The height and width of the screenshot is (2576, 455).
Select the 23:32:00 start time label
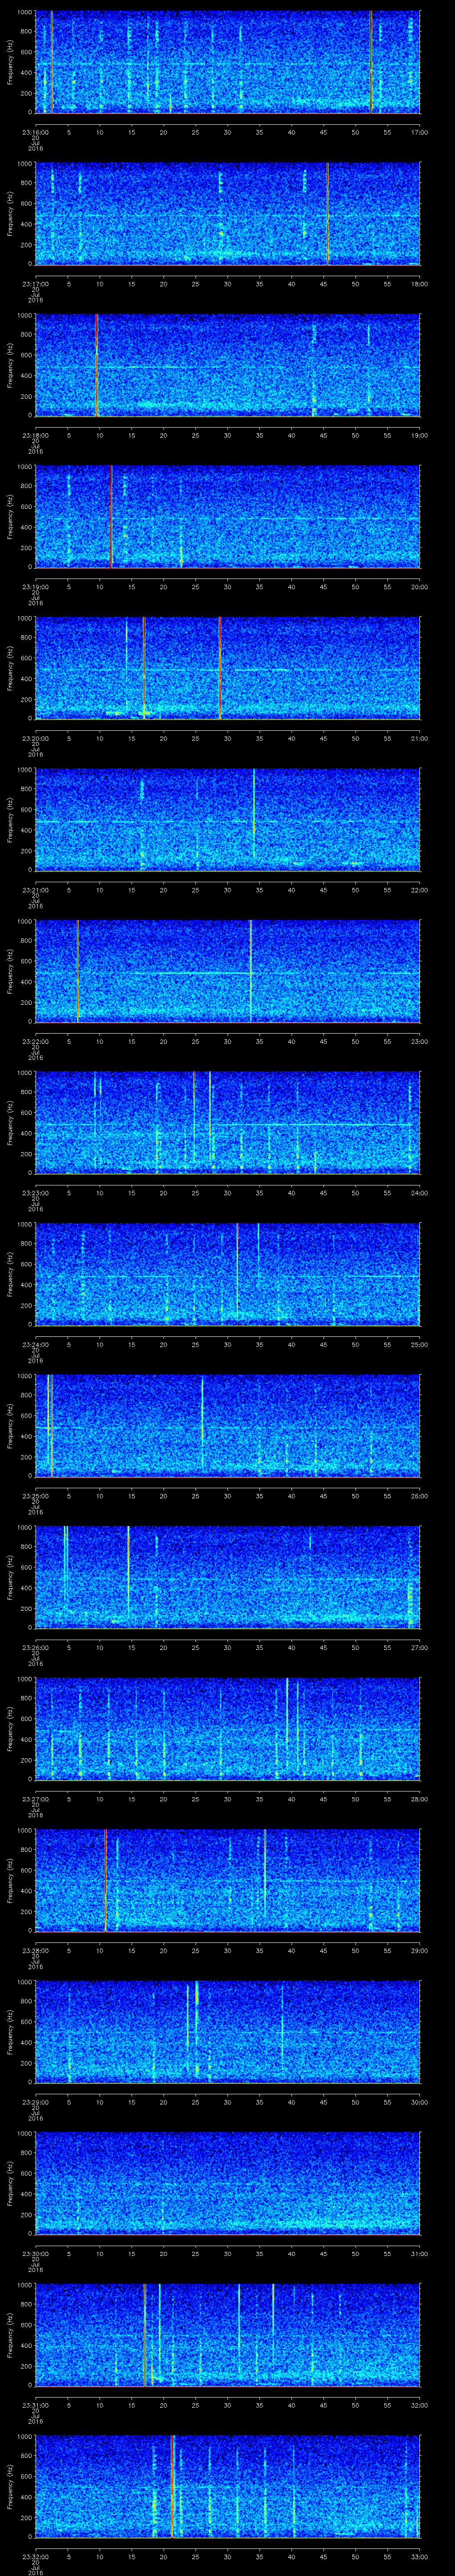[x=35, y=2556]
